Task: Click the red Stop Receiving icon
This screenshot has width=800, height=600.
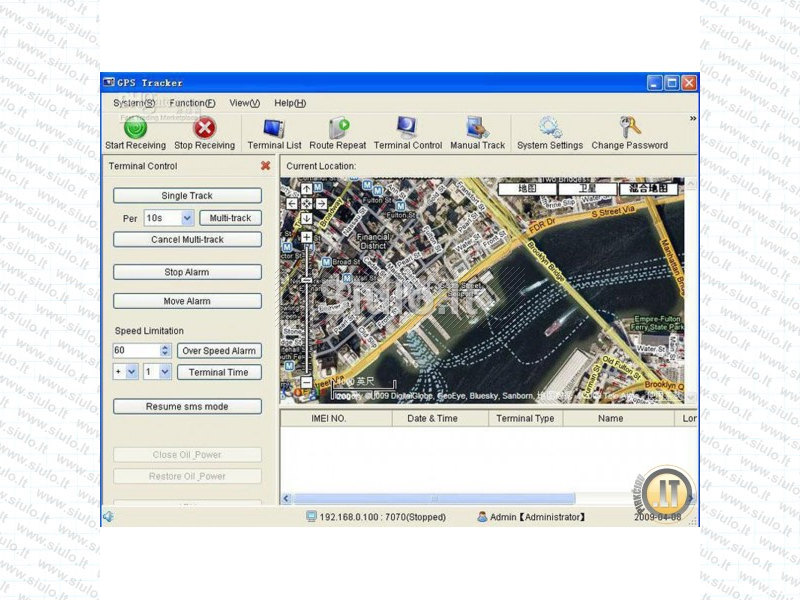Action: pos(205,128)
